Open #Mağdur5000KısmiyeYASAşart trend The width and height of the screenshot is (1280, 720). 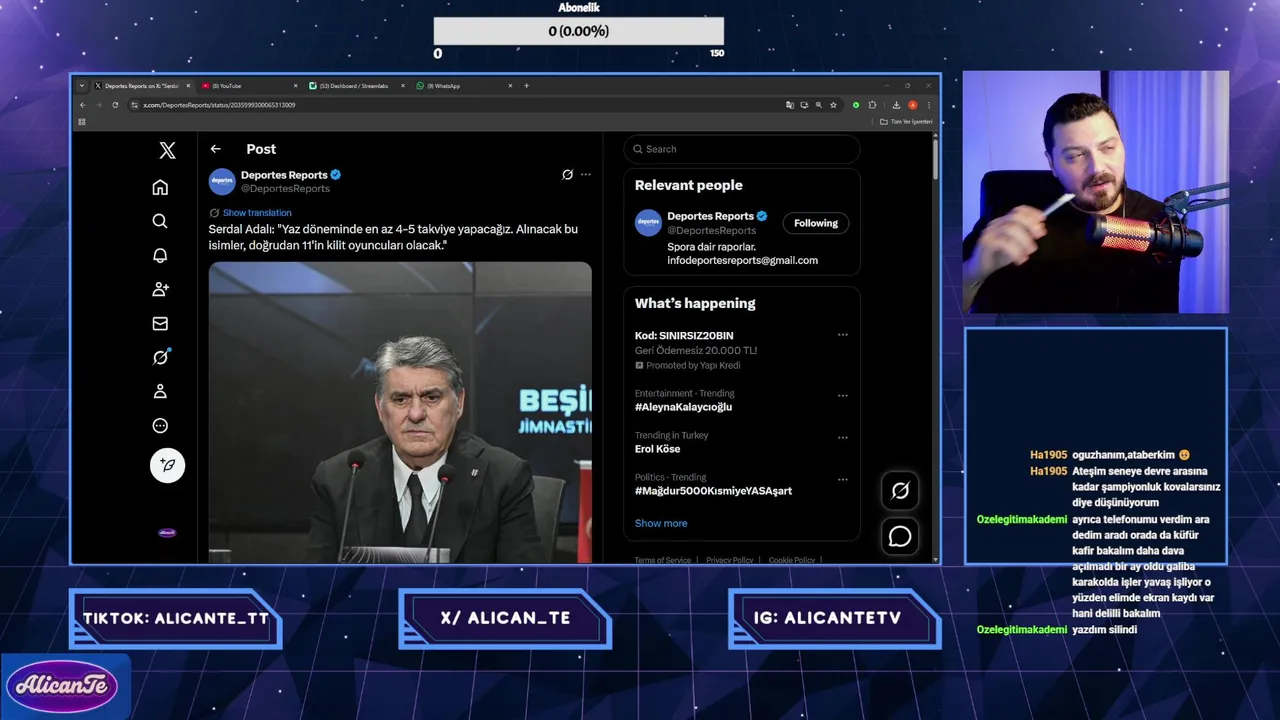tap(713, 491)
